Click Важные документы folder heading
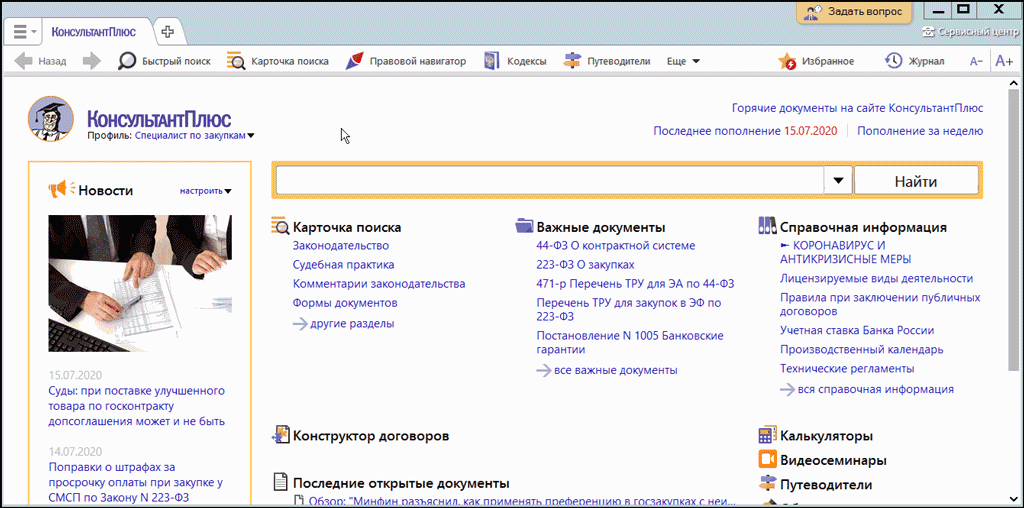This screenshot has width=1024, height=508. (x=601, y=227)
